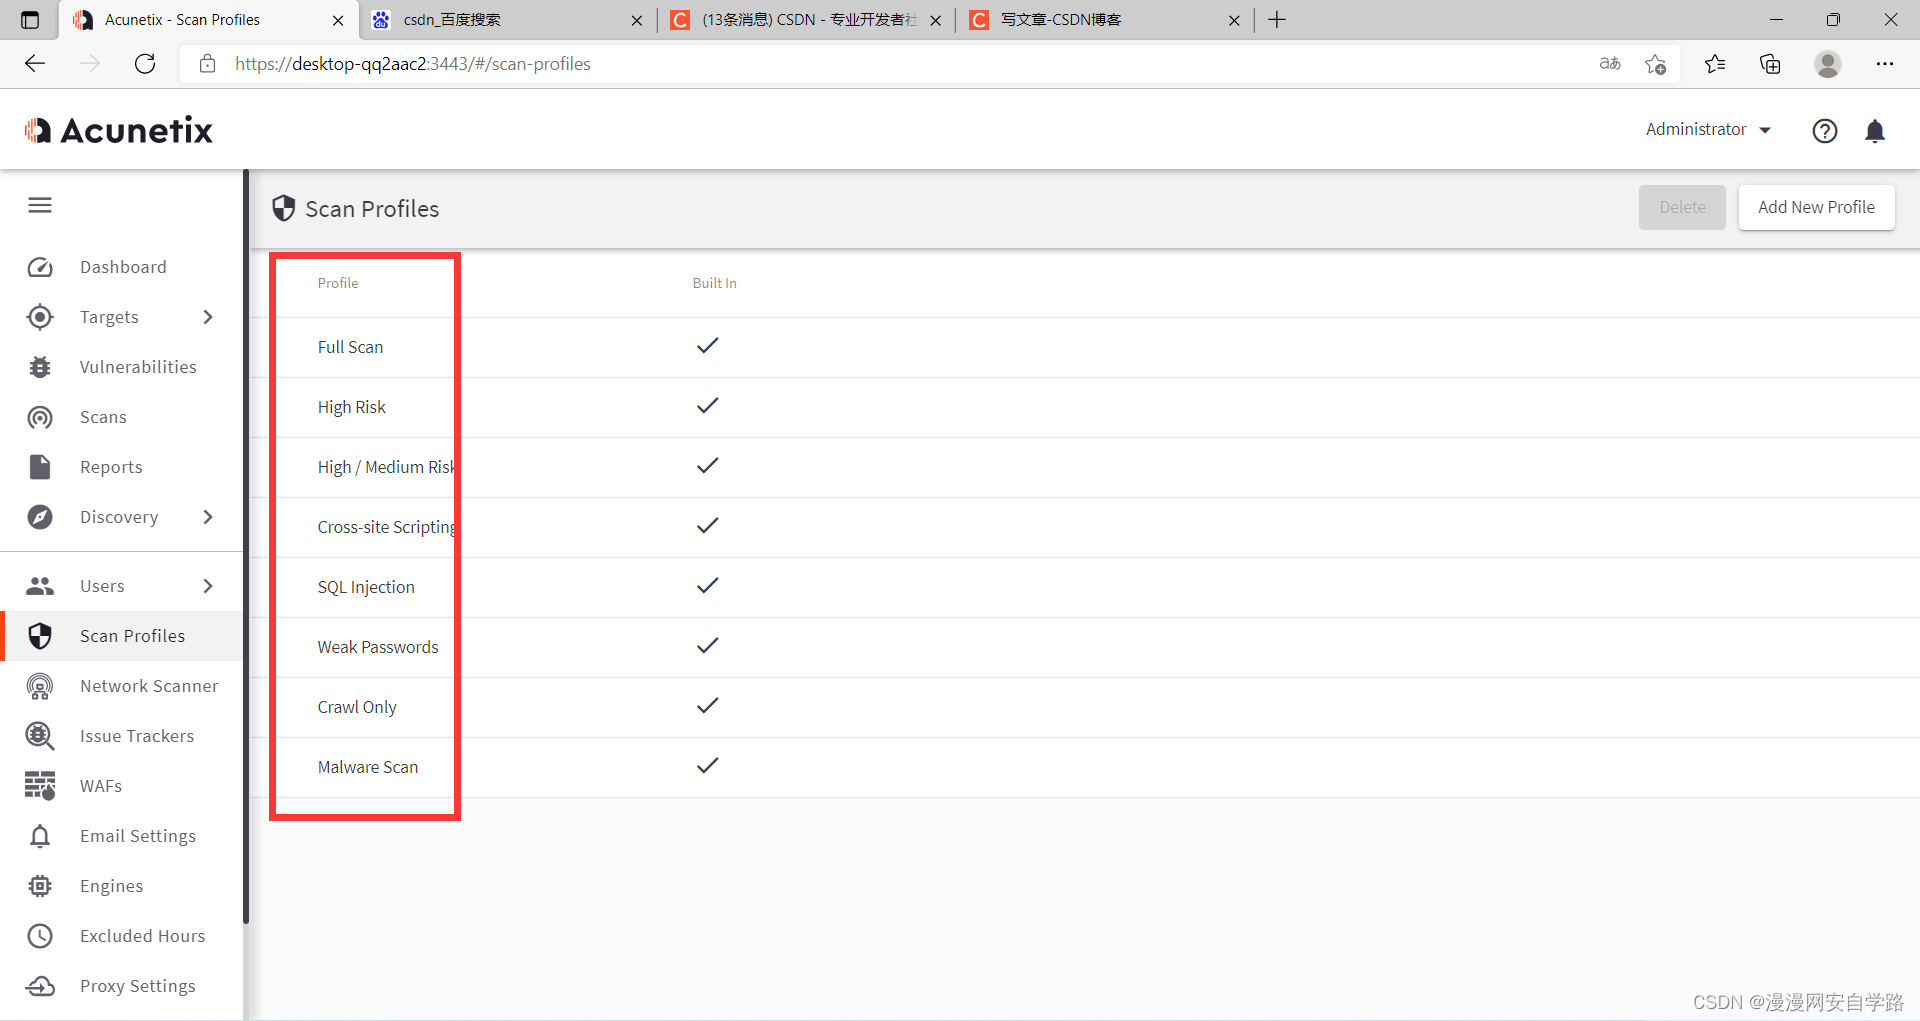
Task: Click the Targets crosshair icon
Action: [40, 317]
